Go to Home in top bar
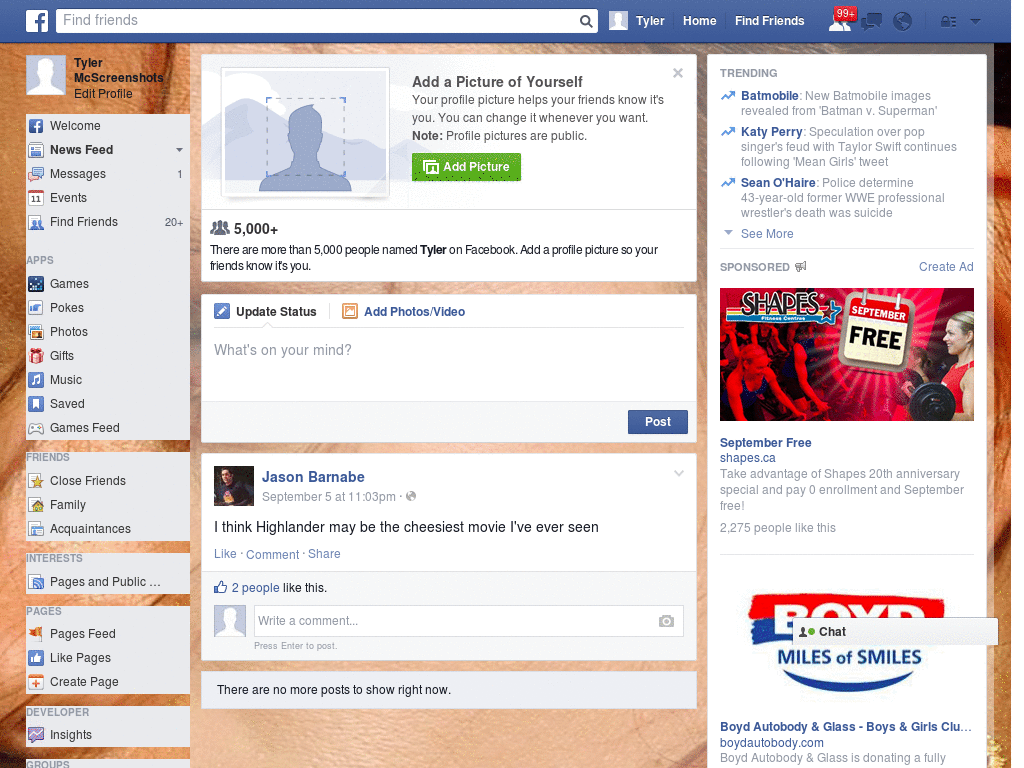The image size is (1024, 768). [699, 21]
